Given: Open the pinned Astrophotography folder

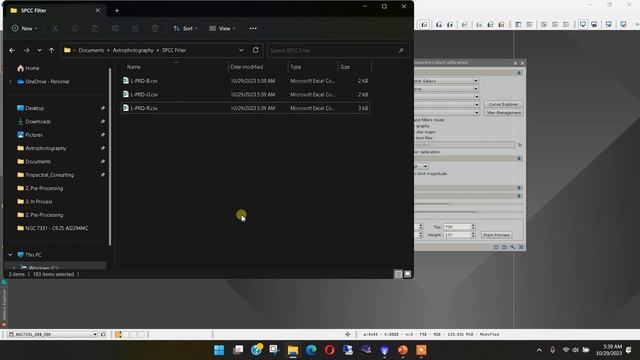Looking at the screenshot, I should (42, 148).
